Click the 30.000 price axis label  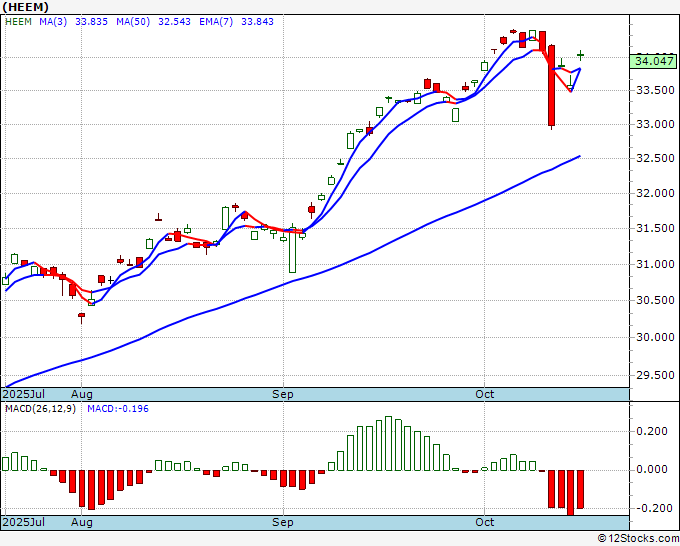coord(655,337)
